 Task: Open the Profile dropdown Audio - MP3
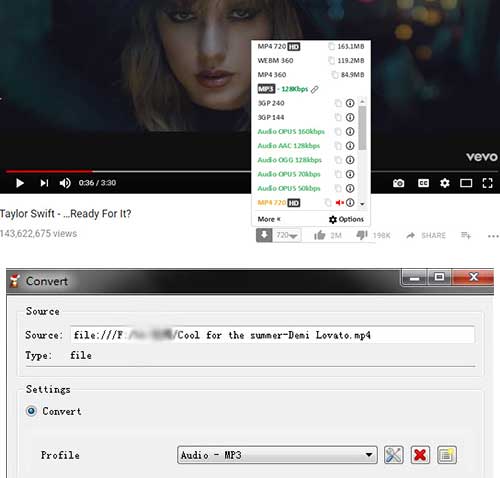[x=277, y=455]
